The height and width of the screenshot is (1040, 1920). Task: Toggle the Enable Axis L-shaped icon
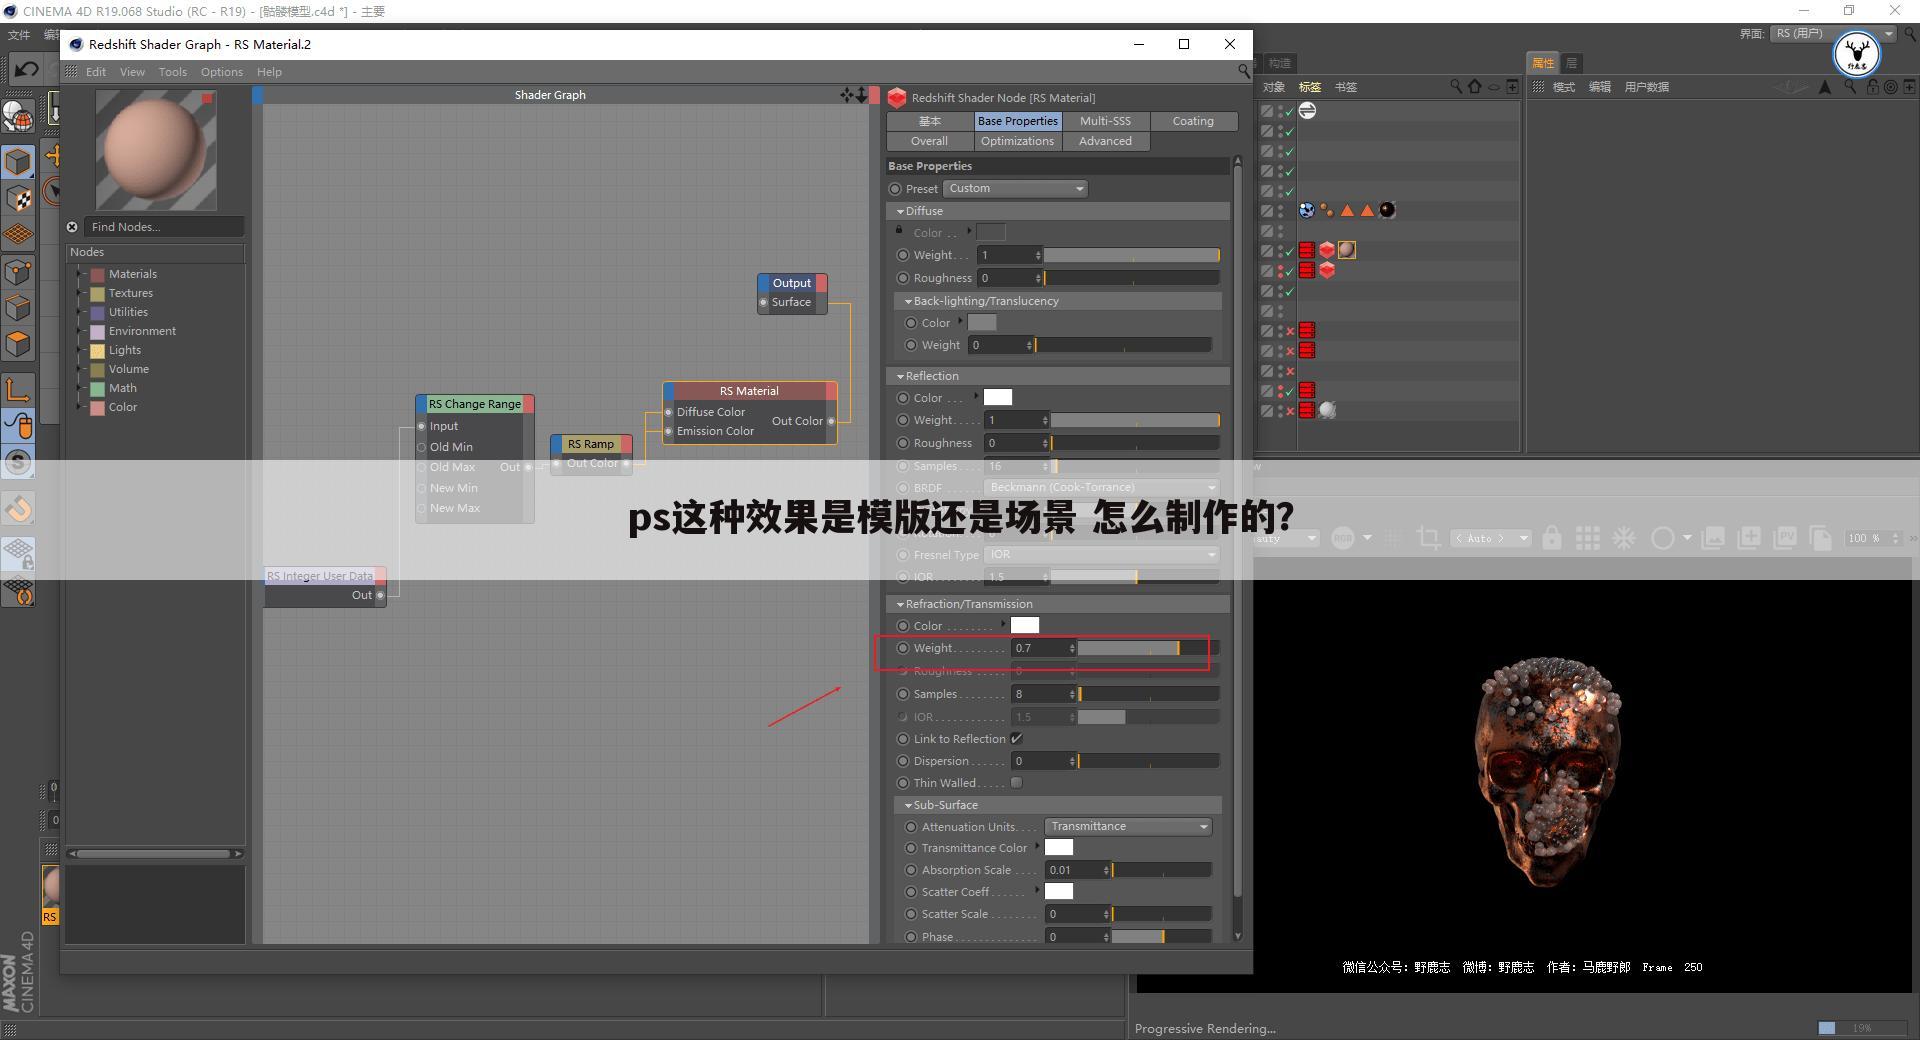coord(18,390)
